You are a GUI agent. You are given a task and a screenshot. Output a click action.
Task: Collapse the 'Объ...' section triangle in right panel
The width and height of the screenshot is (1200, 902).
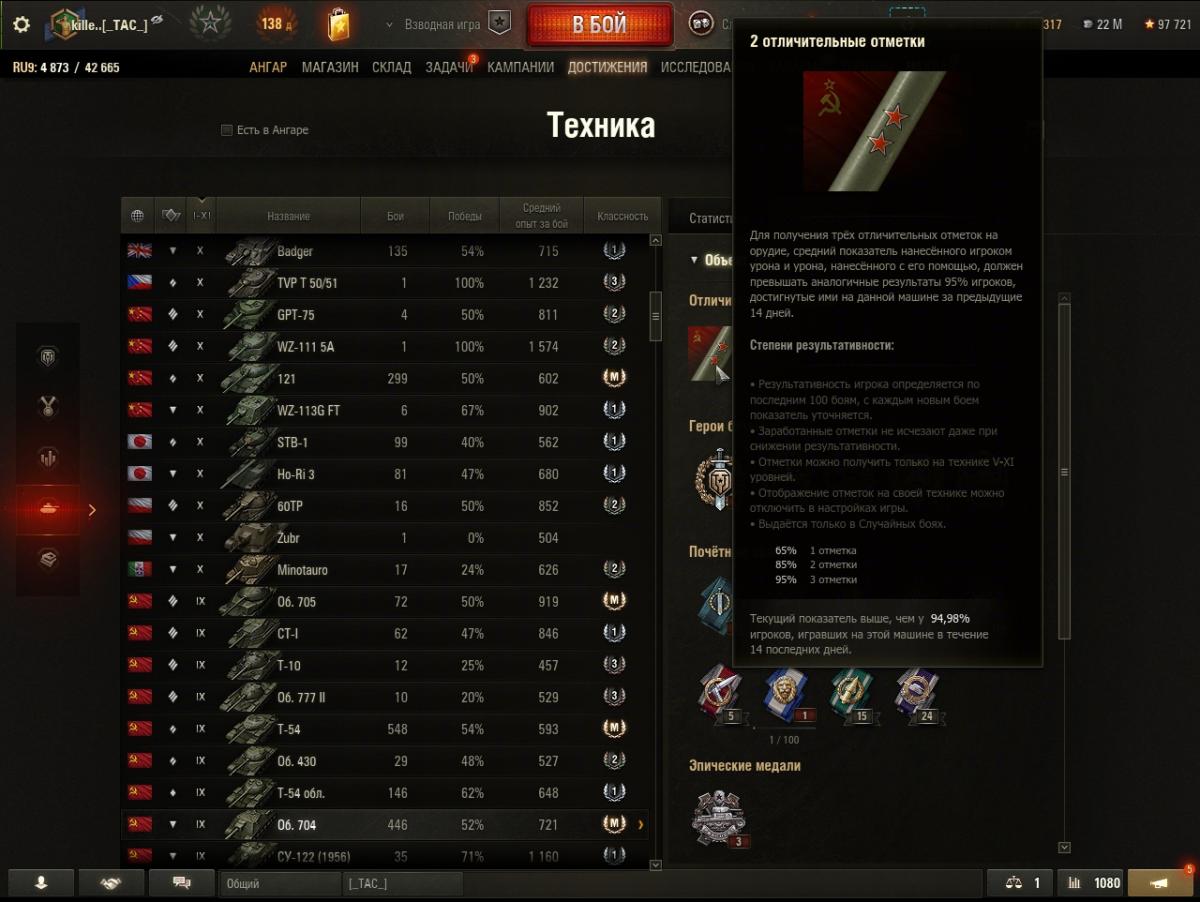click(x=694, y=260)
